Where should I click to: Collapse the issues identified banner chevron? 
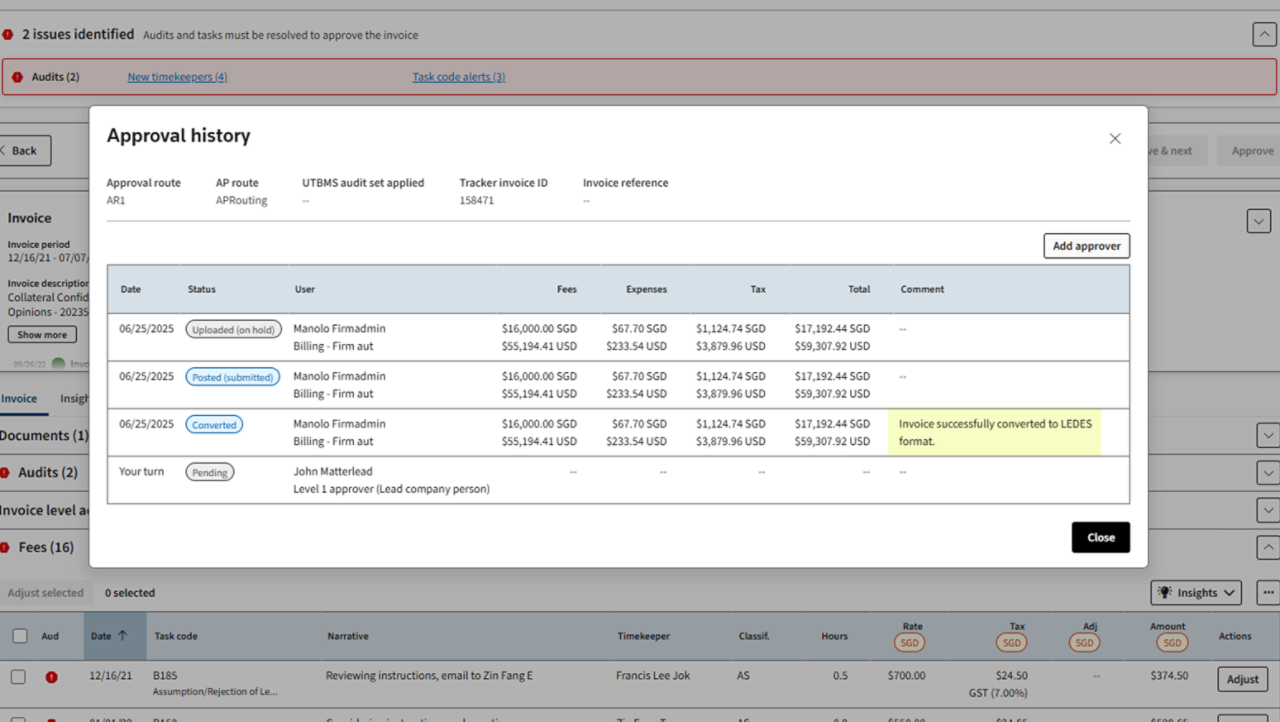point(1263,33)
